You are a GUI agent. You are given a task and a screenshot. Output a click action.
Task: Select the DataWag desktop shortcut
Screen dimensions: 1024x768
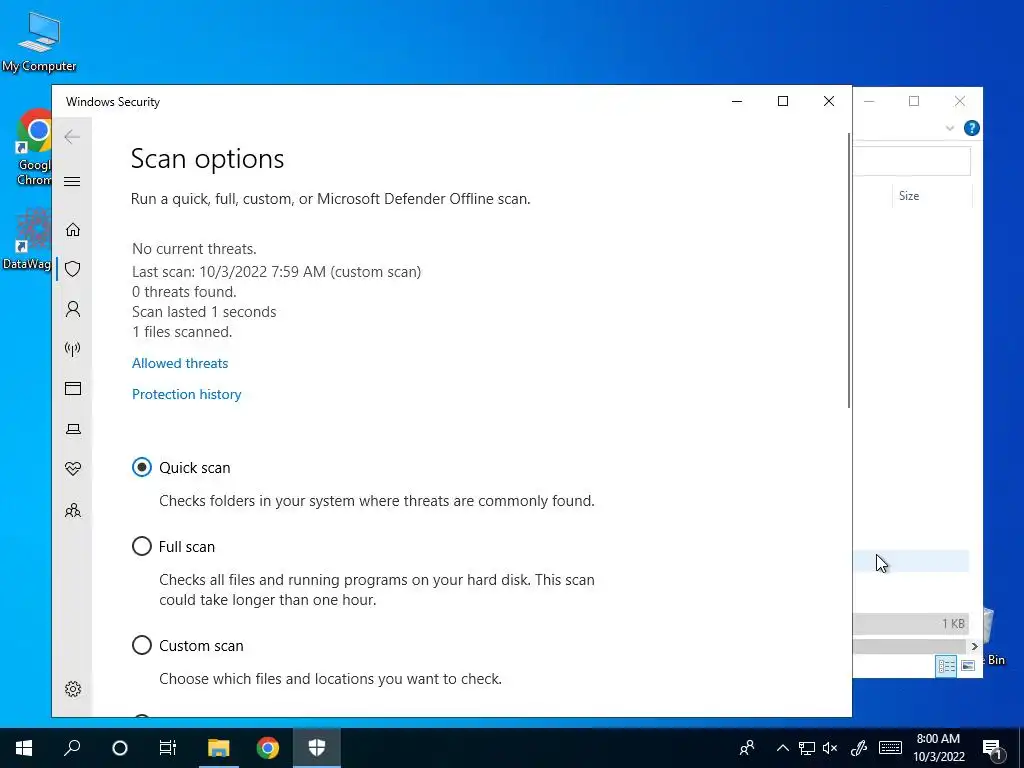pos(27,239)
